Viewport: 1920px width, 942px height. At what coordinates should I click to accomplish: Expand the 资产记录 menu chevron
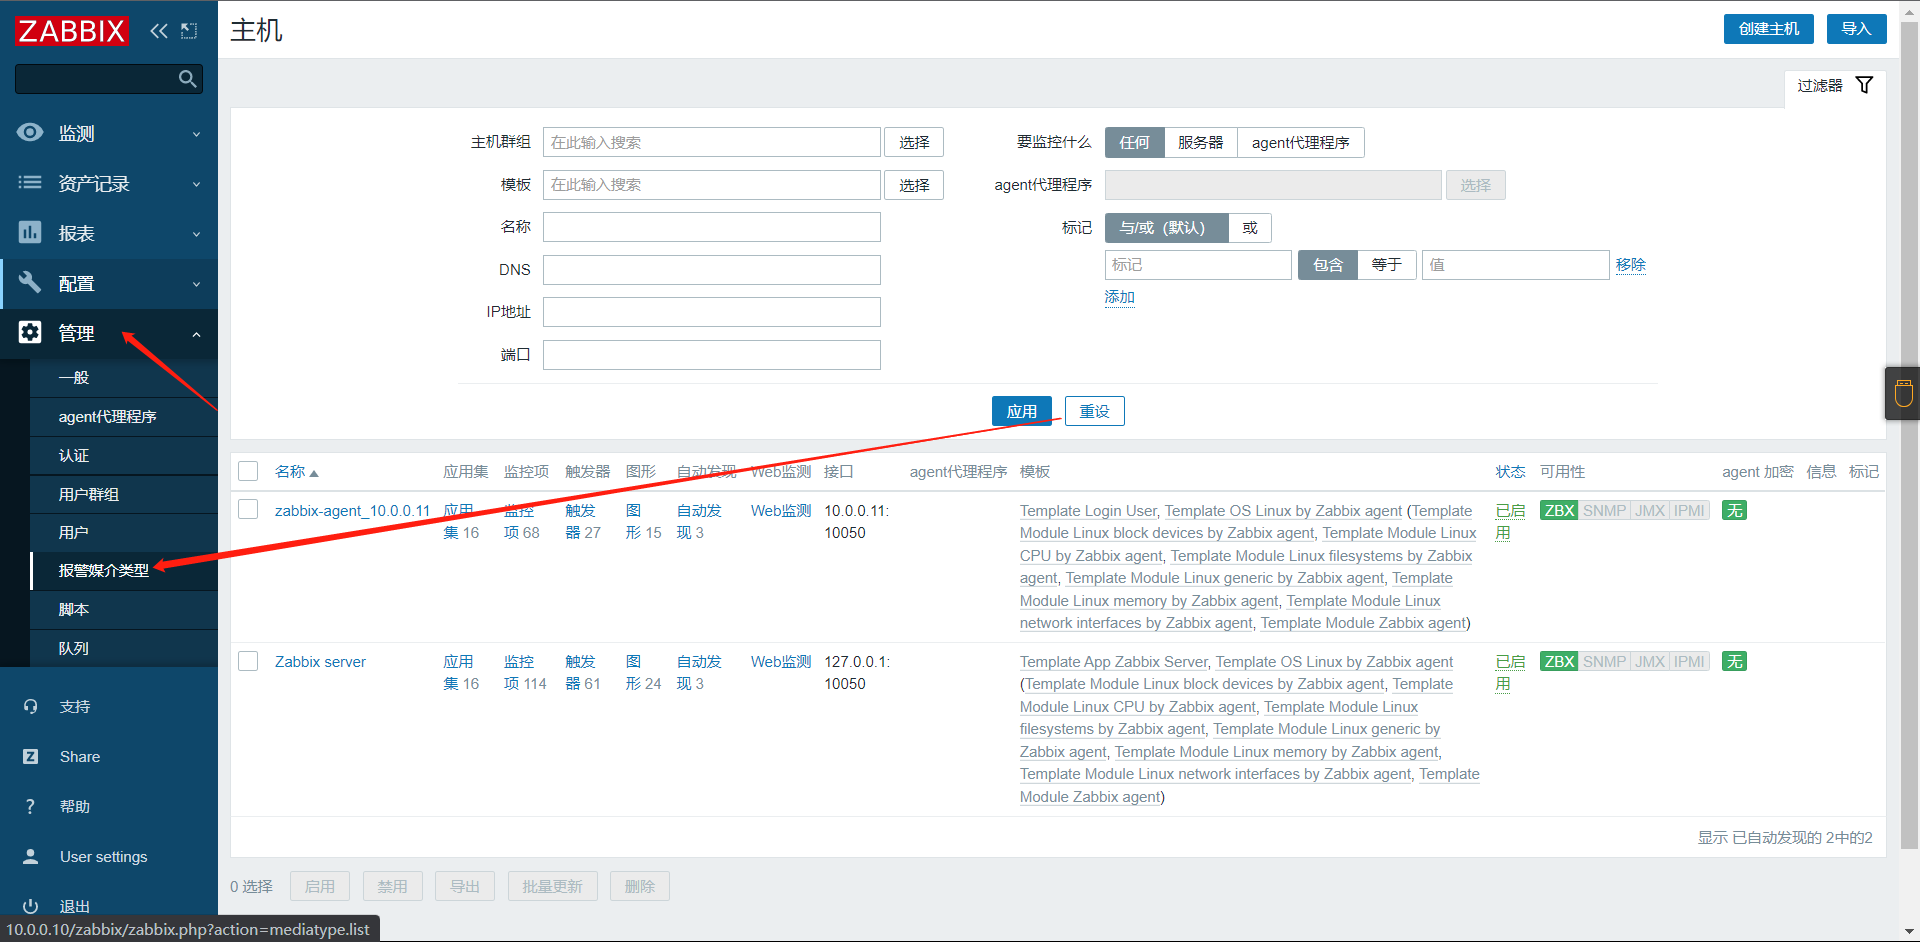(x=196, y=184)
